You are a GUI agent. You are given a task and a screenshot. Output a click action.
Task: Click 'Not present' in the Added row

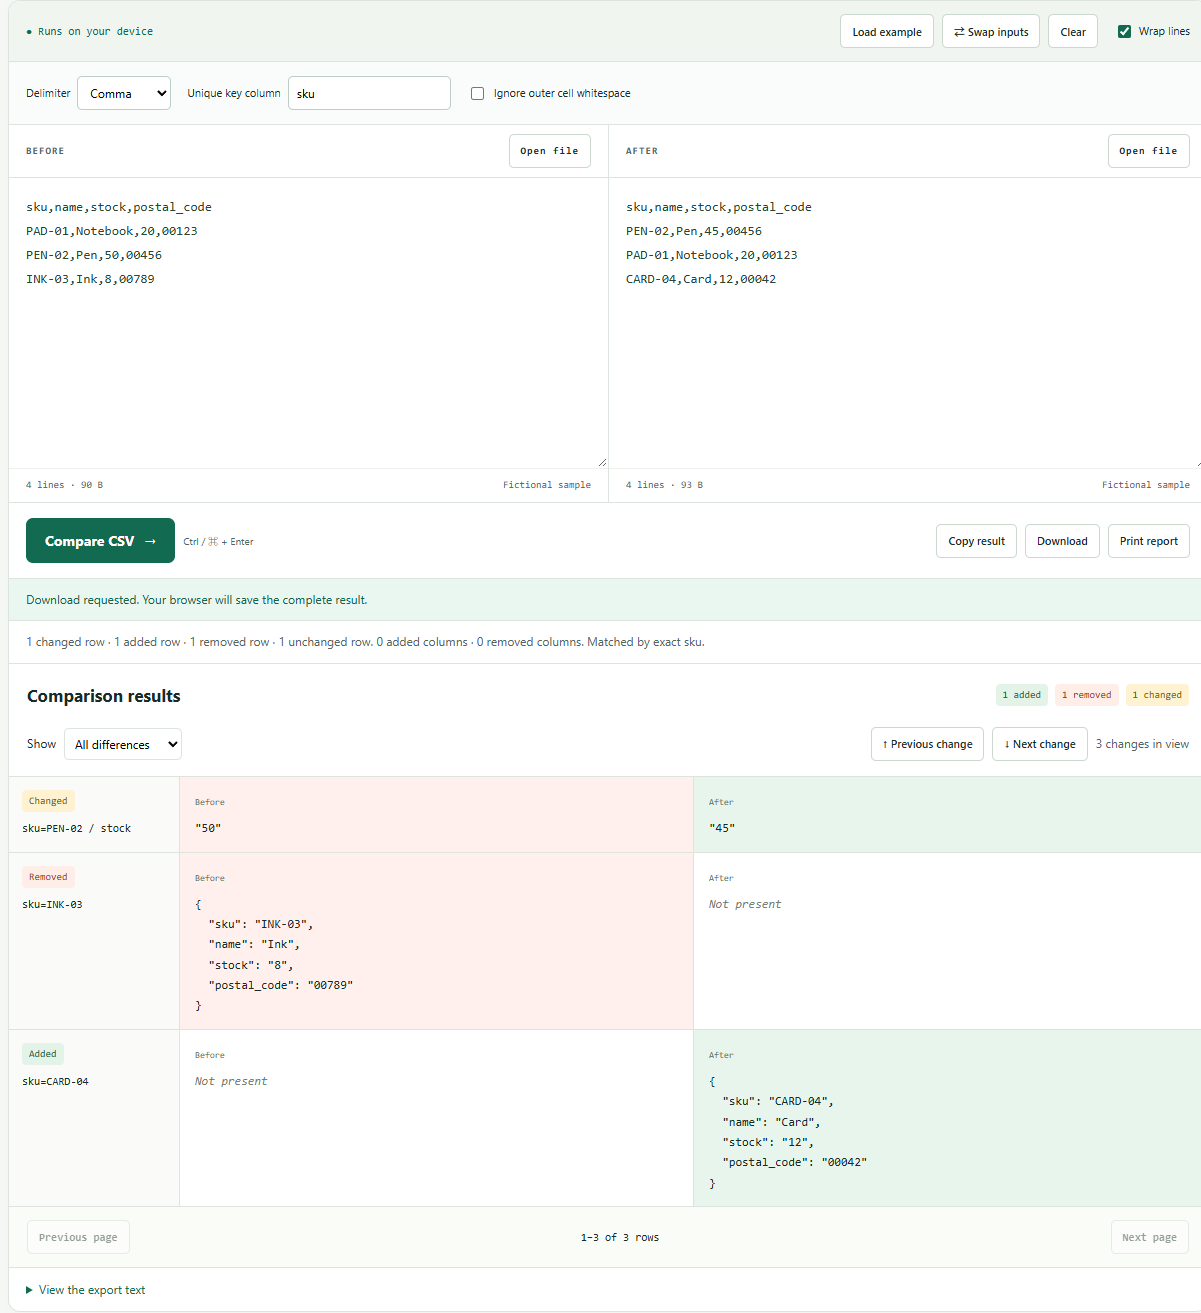coord(231,1081)
